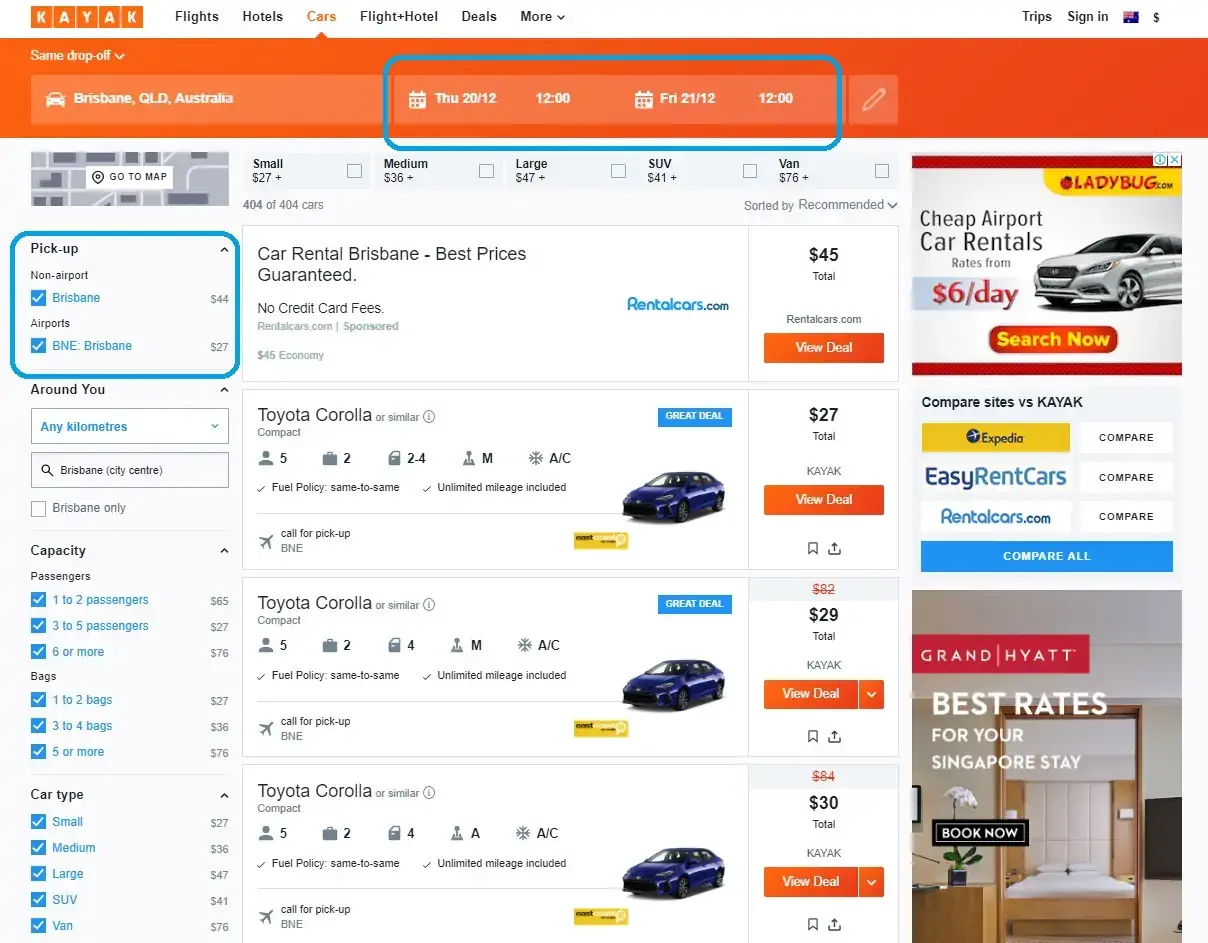Click COMPARE next to EasyRentCars

(x=1126, y=477)
